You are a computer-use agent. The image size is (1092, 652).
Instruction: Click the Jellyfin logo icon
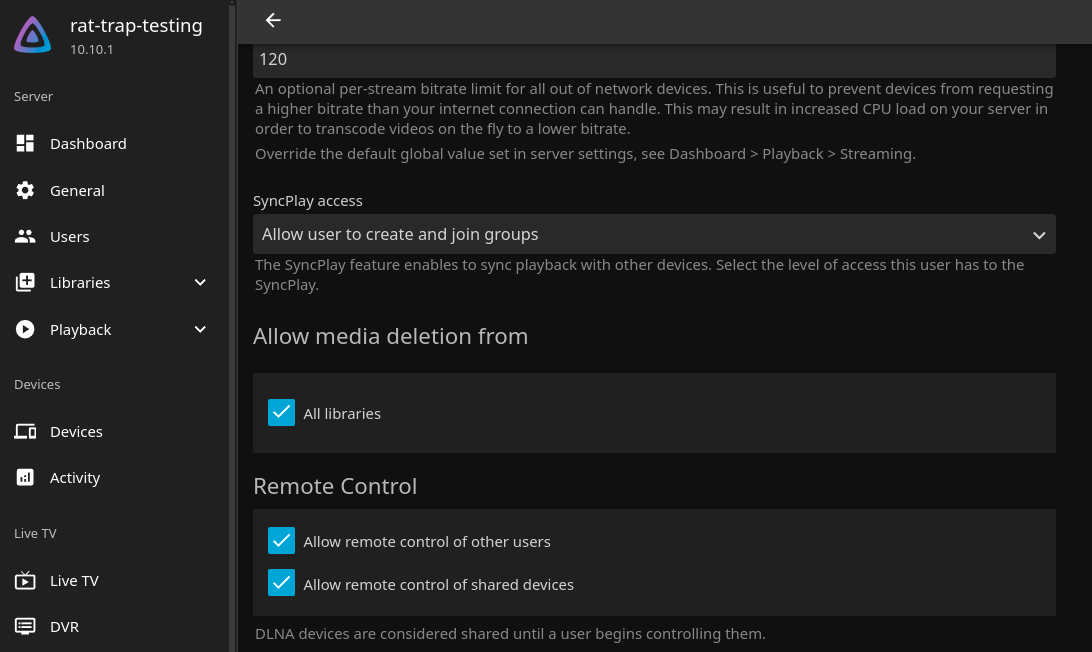point(32,35)
